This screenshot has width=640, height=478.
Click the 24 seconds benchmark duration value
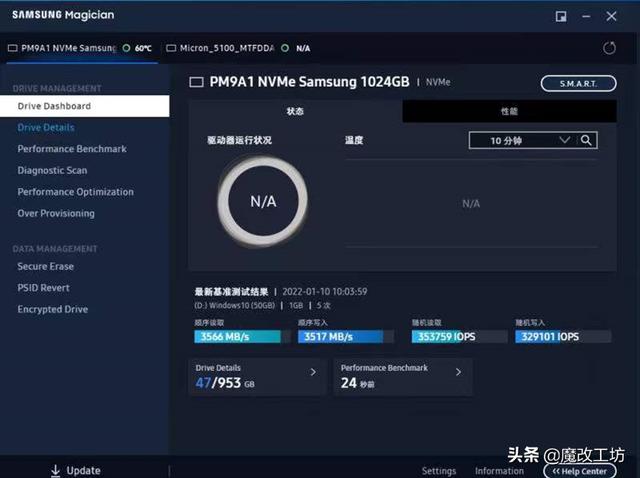[358, 383]
